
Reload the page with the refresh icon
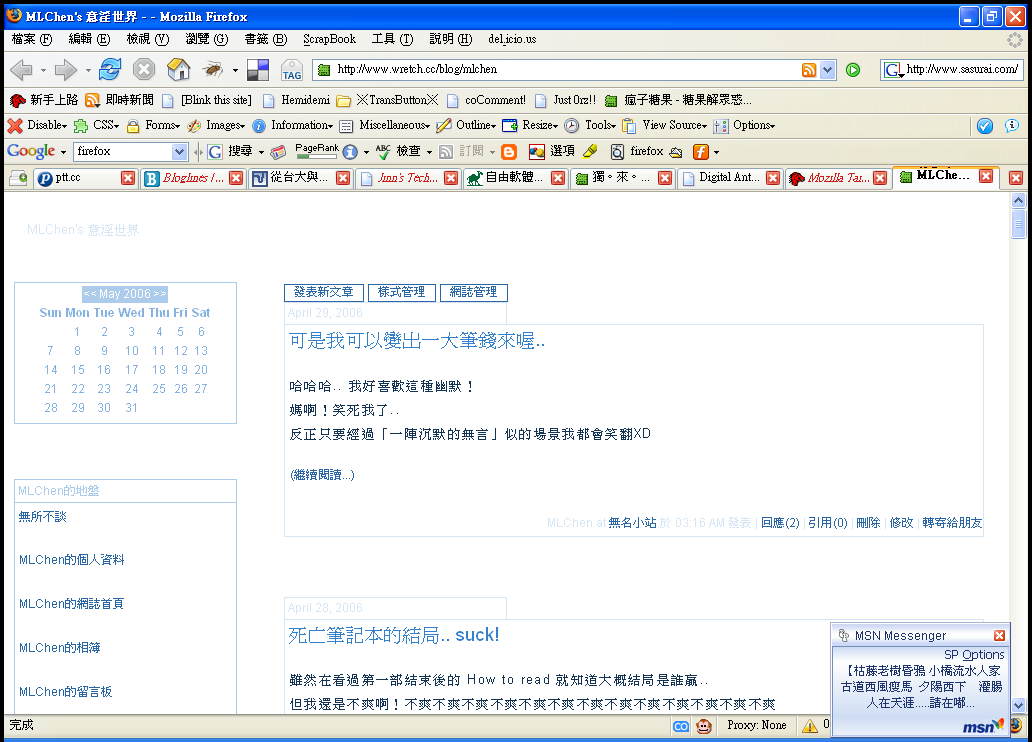tap(110, 68)
